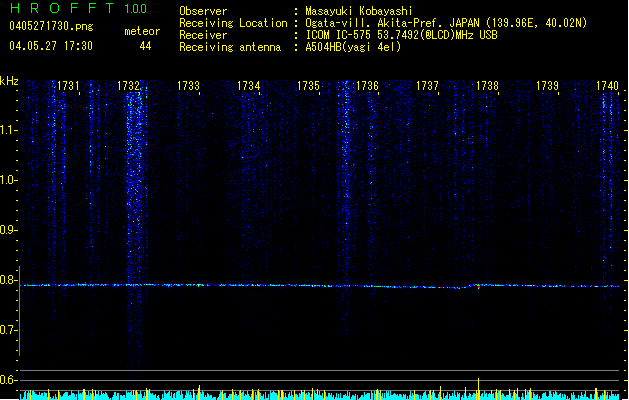The height and width of the screenshot is (400, 629).
Task: Click the gray vertical range bar at left
Action: click(x=20, y=311)
